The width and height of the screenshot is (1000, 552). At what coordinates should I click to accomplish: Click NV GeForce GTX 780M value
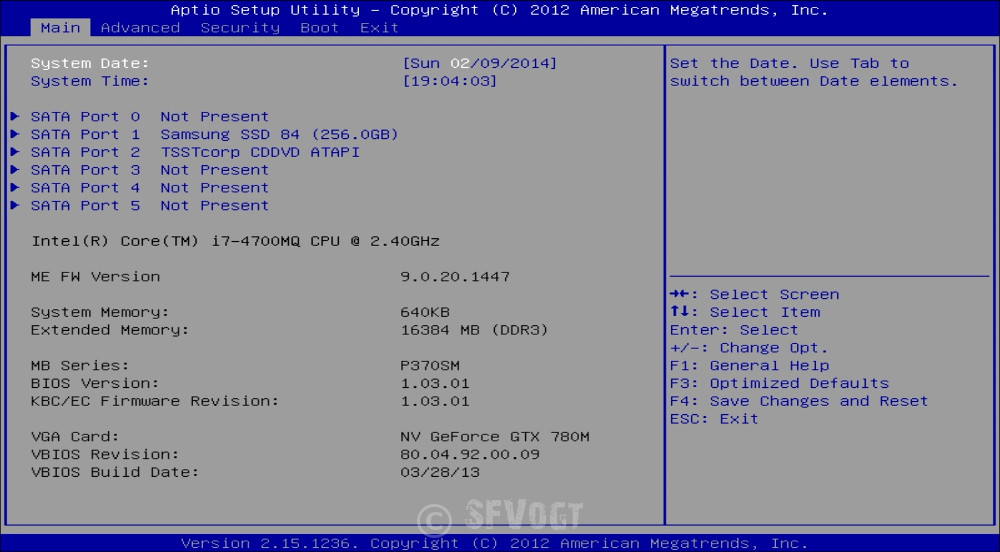coord(495,437)
